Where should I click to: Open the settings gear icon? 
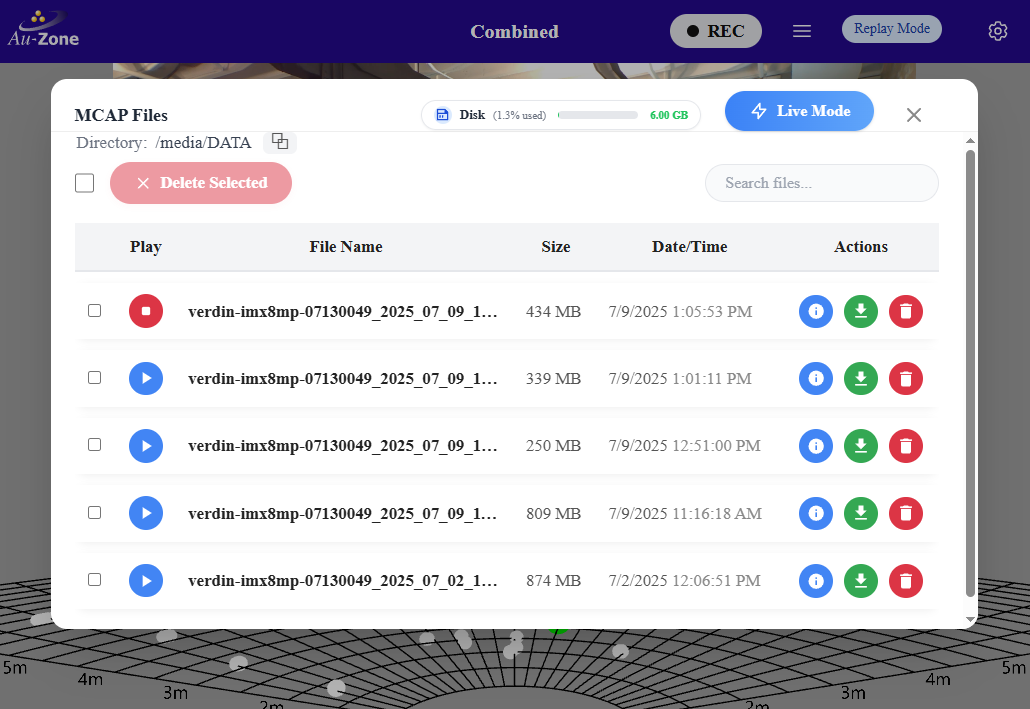pyautogui.click(x=997, y=31)
